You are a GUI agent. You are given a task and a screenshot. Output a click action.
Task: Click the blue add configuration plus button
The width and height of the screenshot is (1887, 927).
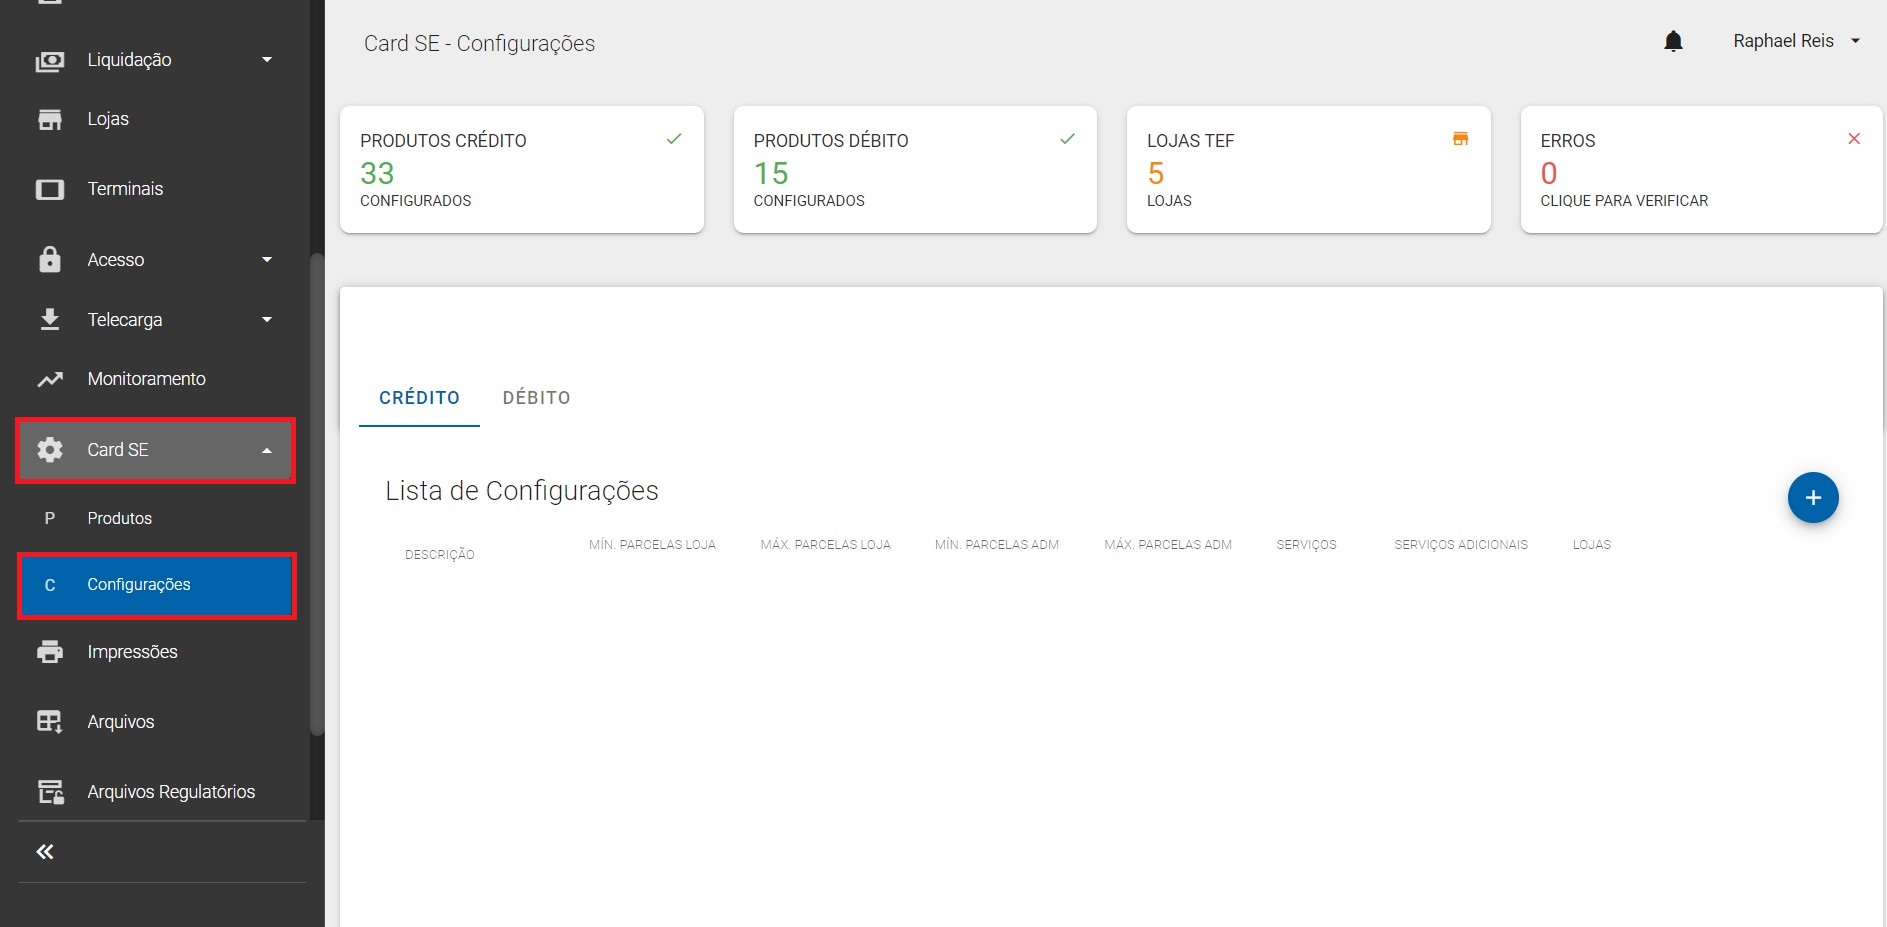tap(1812, 498)
